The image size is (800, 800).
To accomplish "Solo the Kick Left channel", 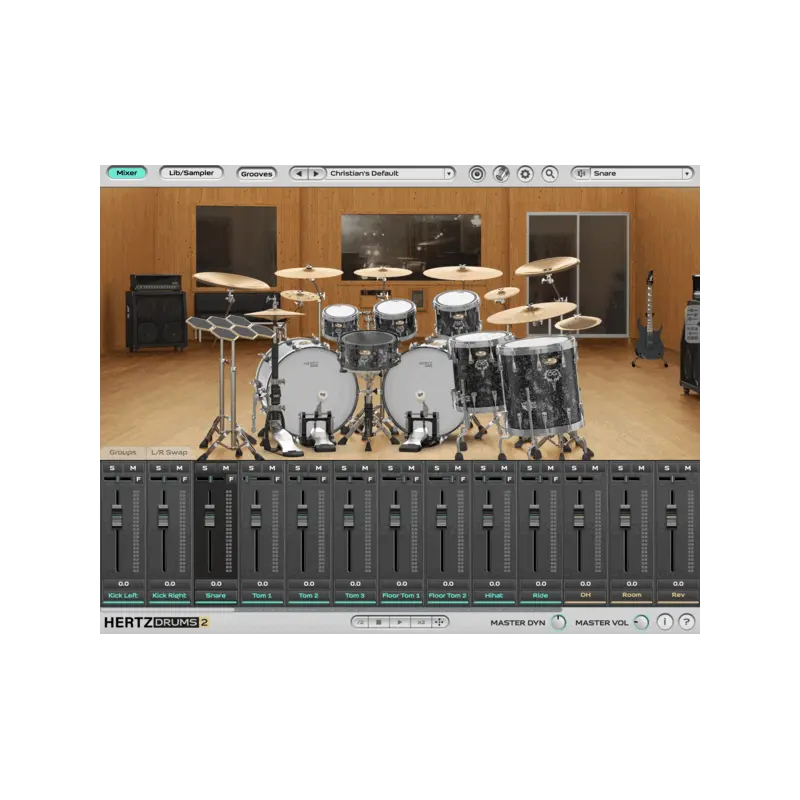I will pos(112,468).
